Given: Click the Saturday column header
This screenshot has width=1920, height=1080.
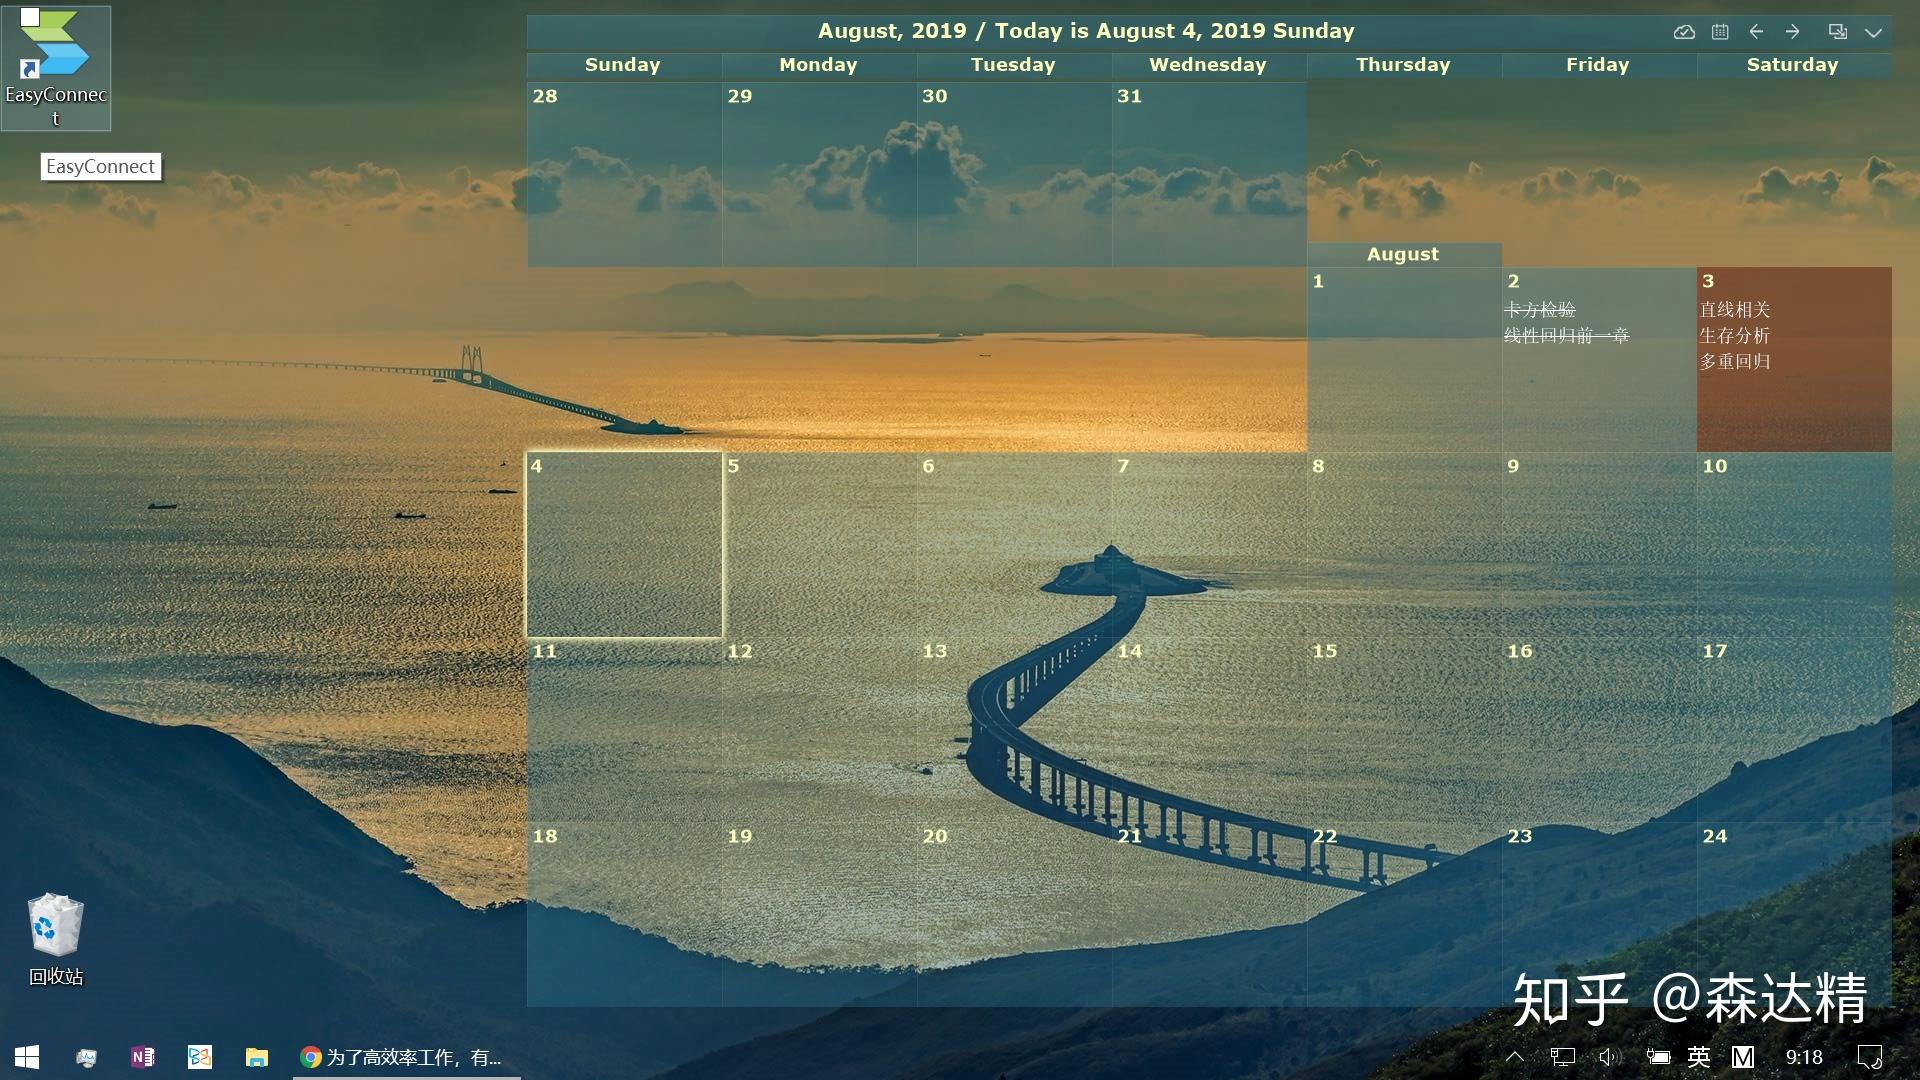Looking at the screenshot, I should coord(1793,65).
